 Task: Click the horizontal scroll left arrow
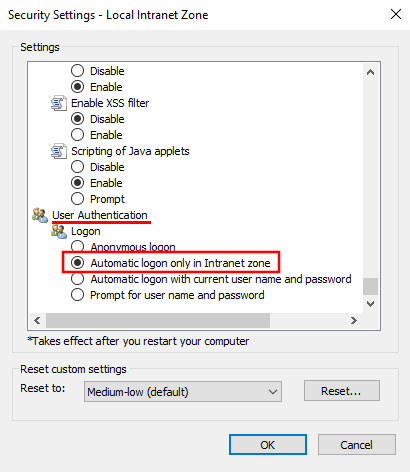(x=37, y=320)
